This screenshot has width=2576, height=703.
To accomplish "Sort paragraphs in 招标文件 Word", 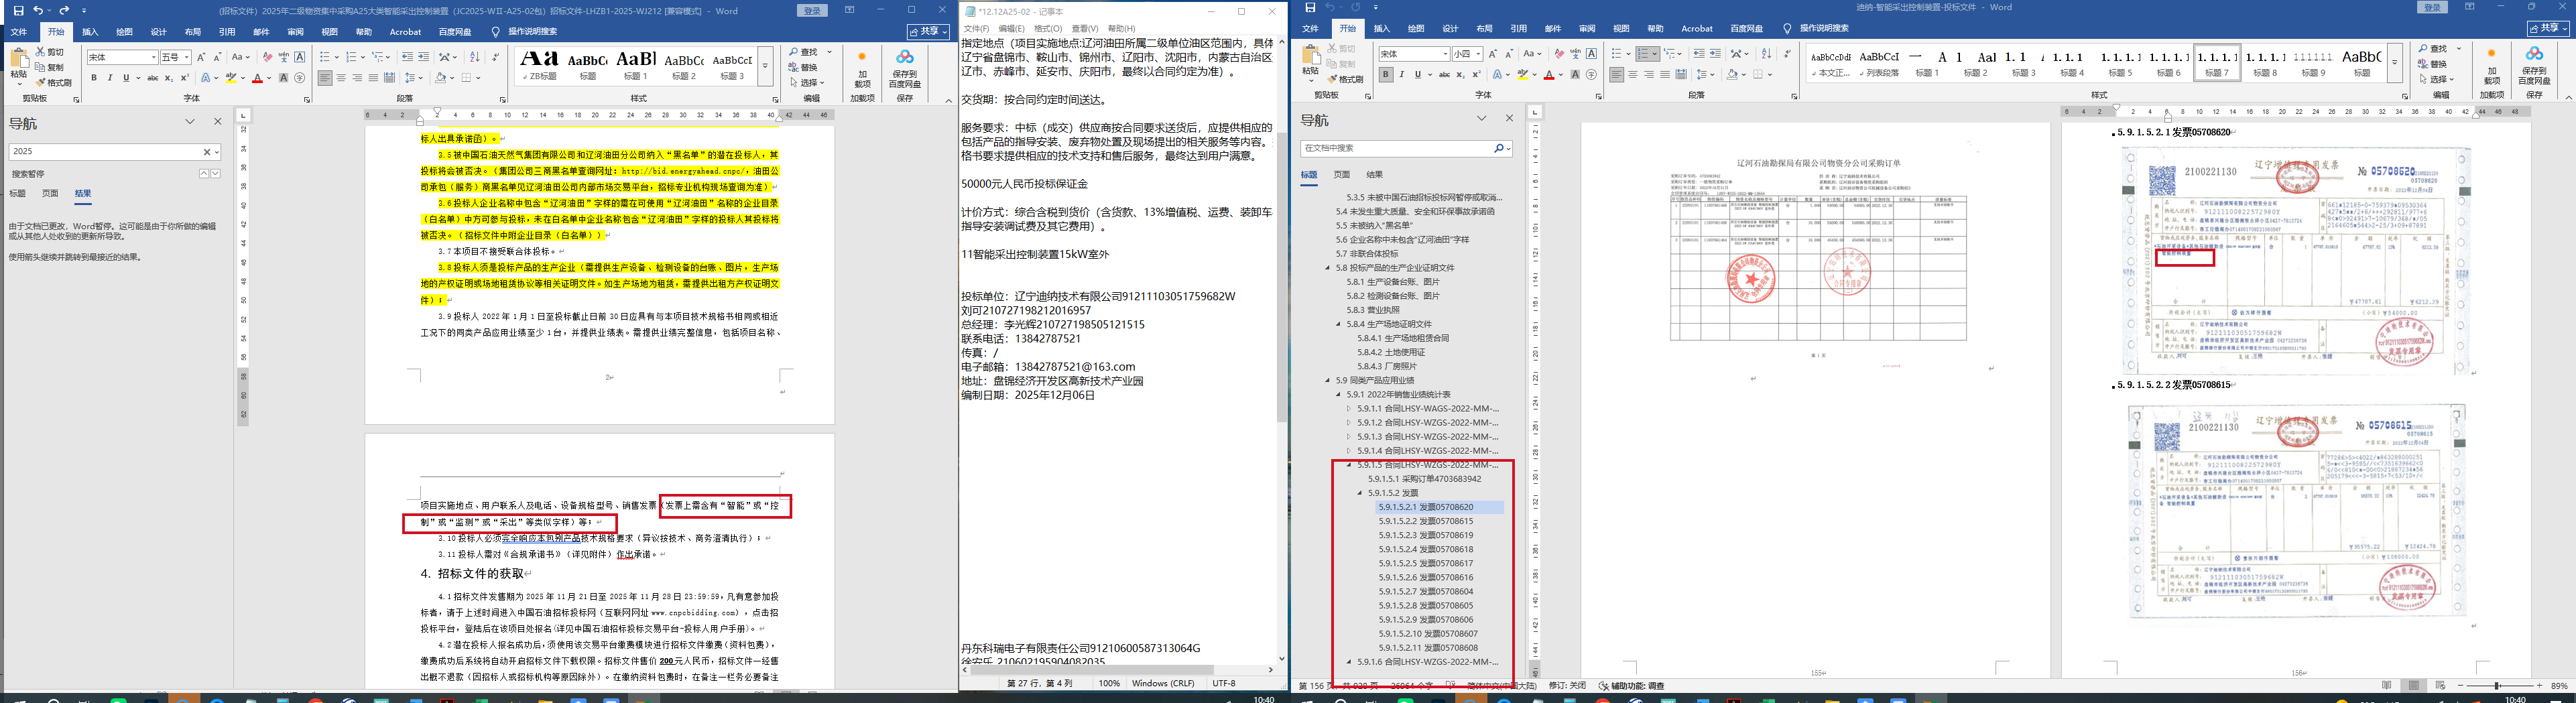I will (474, 57).
